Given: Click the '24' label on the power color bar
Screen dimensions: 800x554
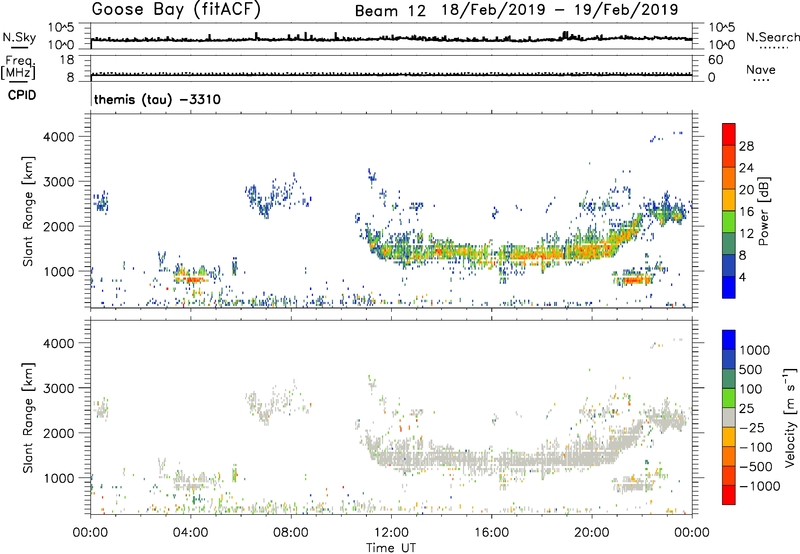Looking at the screenshot, I should click(x=746, y=168).
